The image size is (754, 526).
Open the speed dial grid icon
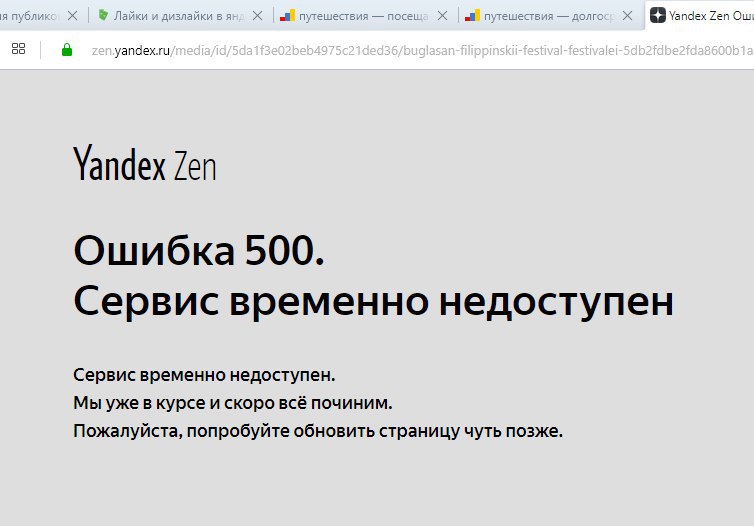tap(18, 49)
